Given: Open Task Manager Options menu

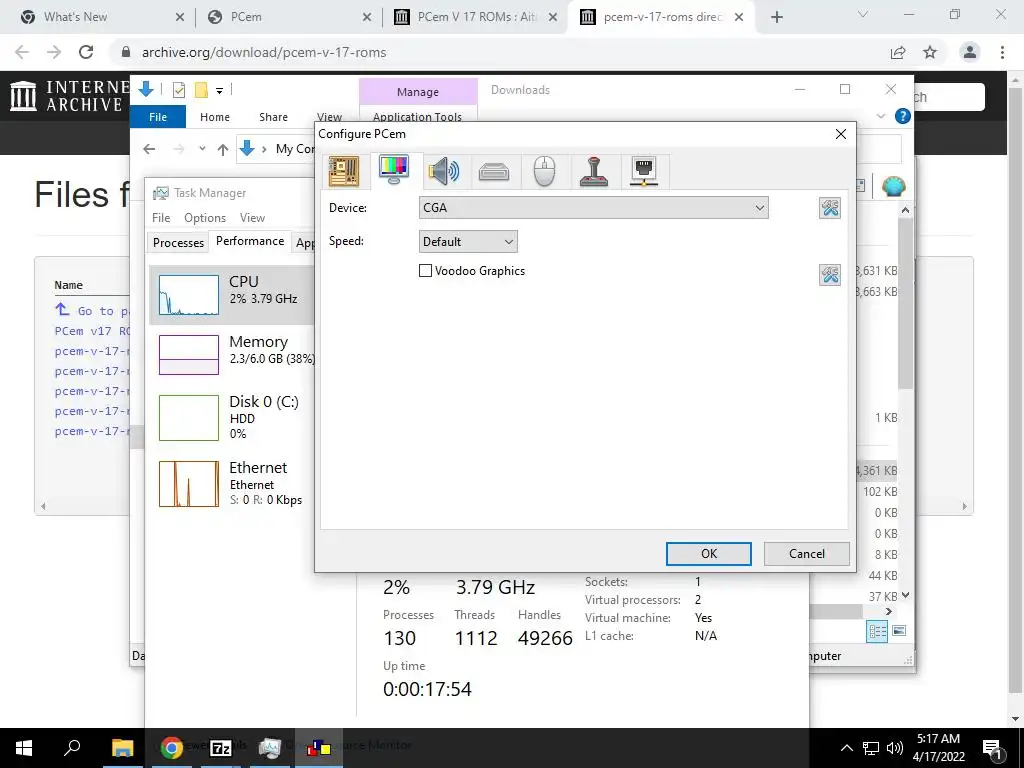Looking at the screenshot, I should tap(204, 217).
